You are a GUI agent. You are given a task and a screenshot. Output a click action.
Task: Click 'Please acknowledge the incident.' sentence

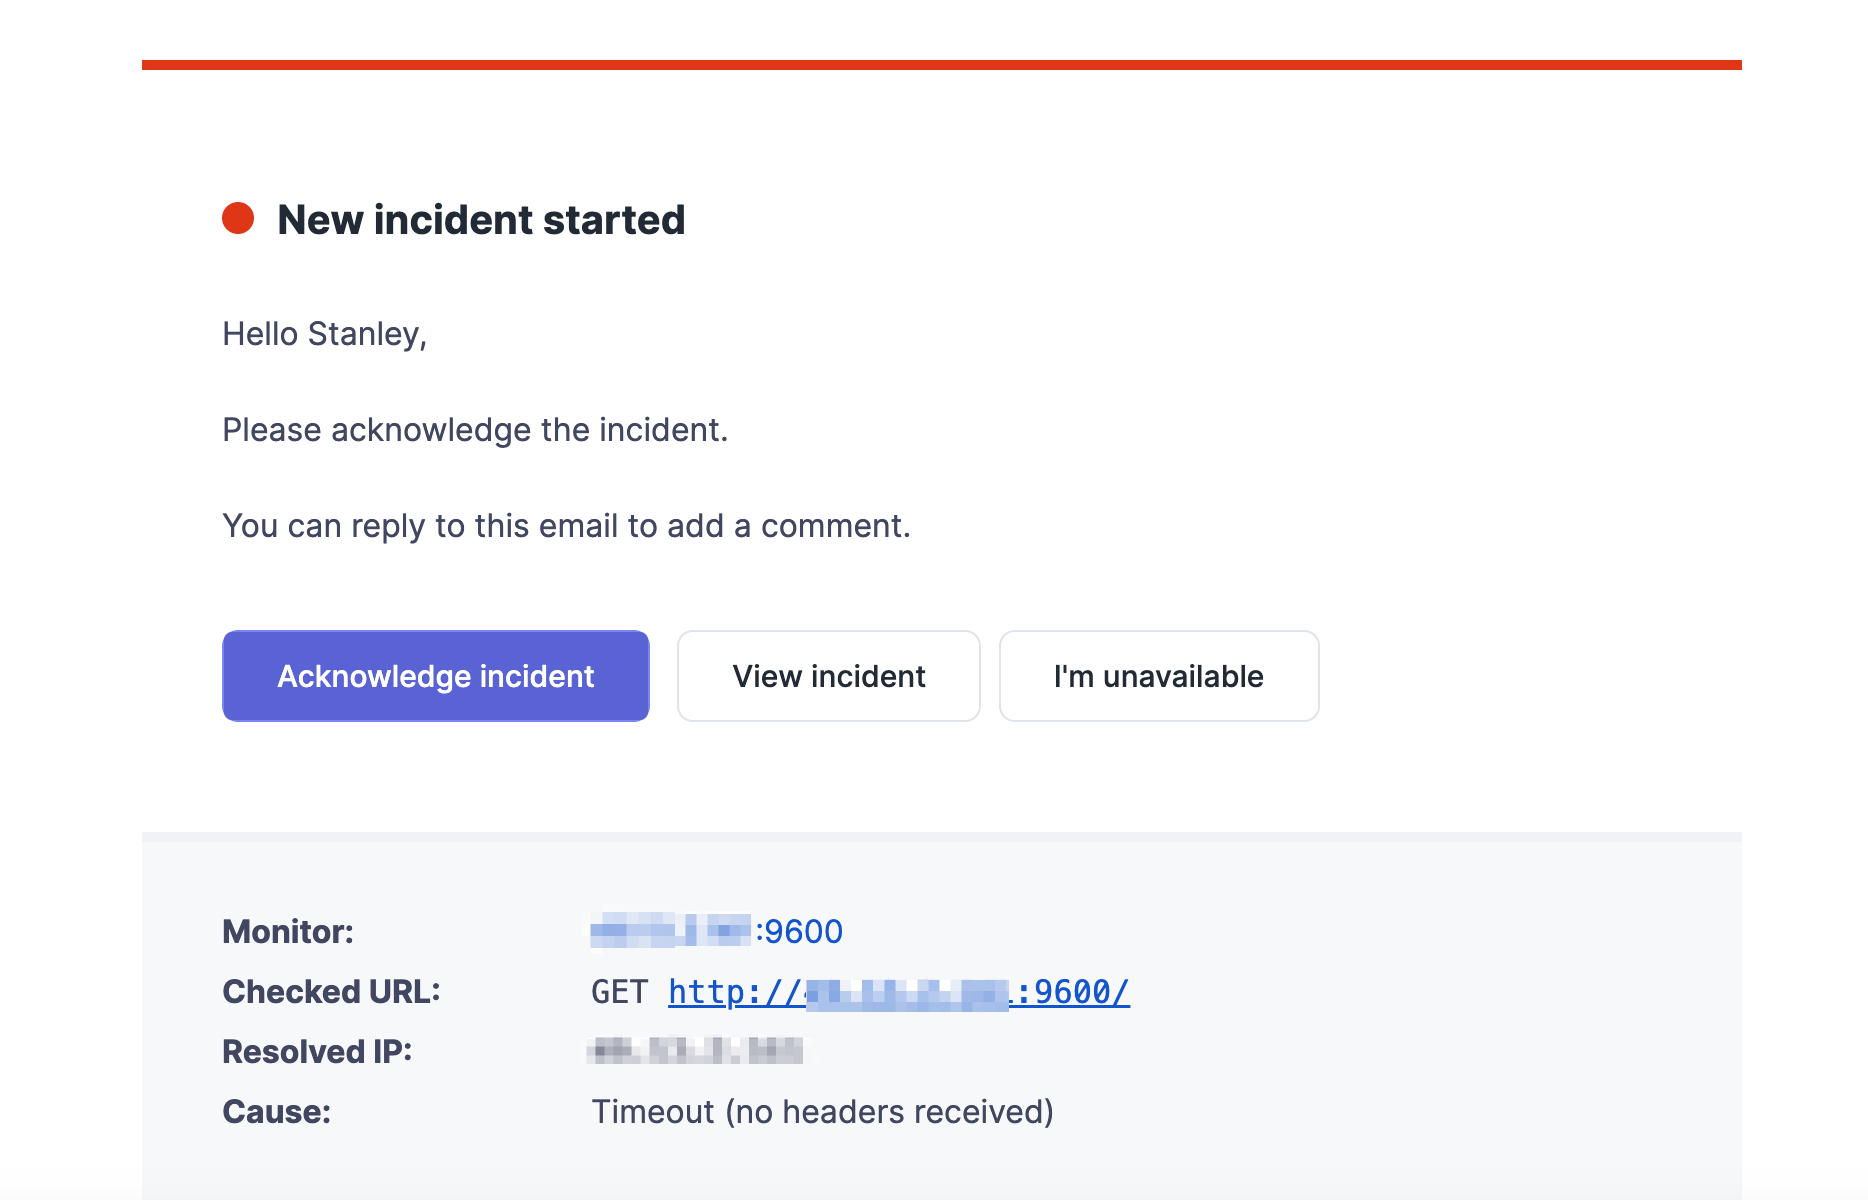click(475, 430)
